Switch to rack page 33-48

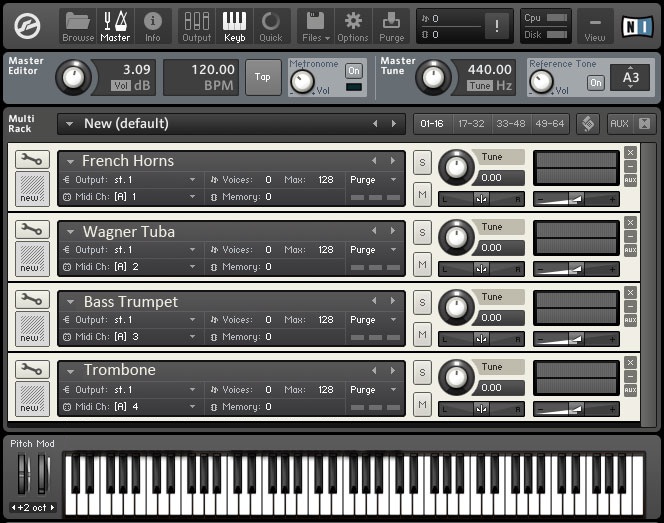coord(510,124)
